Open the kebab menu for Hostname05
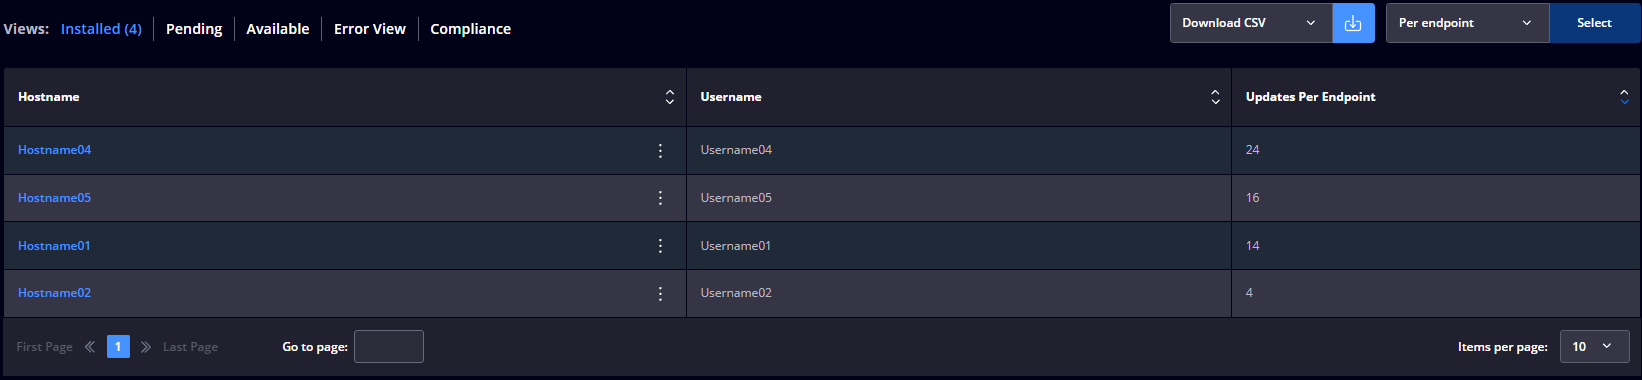Viewport: 1642px width, 380px height. (660, 198)
